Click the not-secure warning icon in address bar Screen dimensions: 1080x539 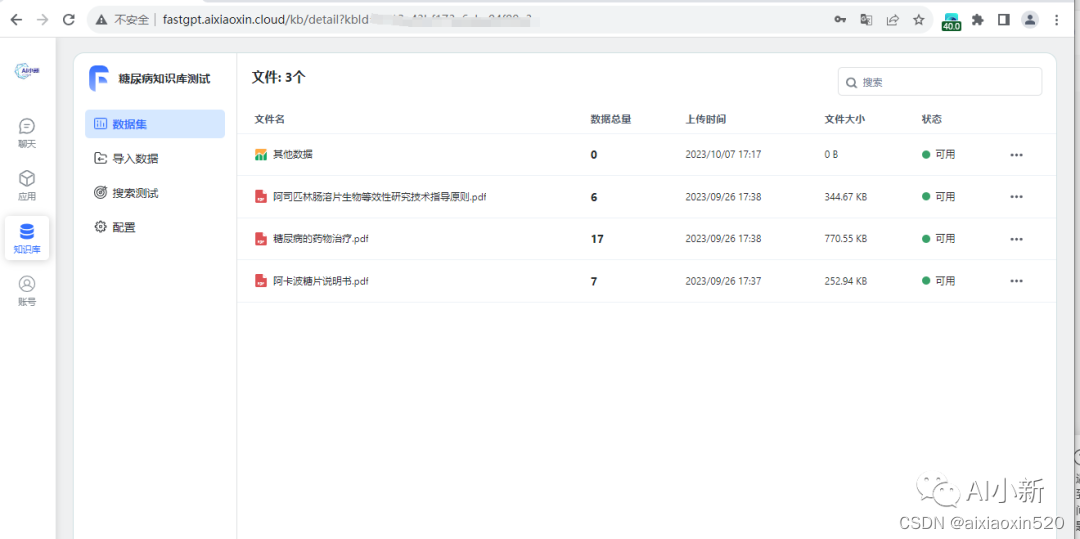coord(101,20)
